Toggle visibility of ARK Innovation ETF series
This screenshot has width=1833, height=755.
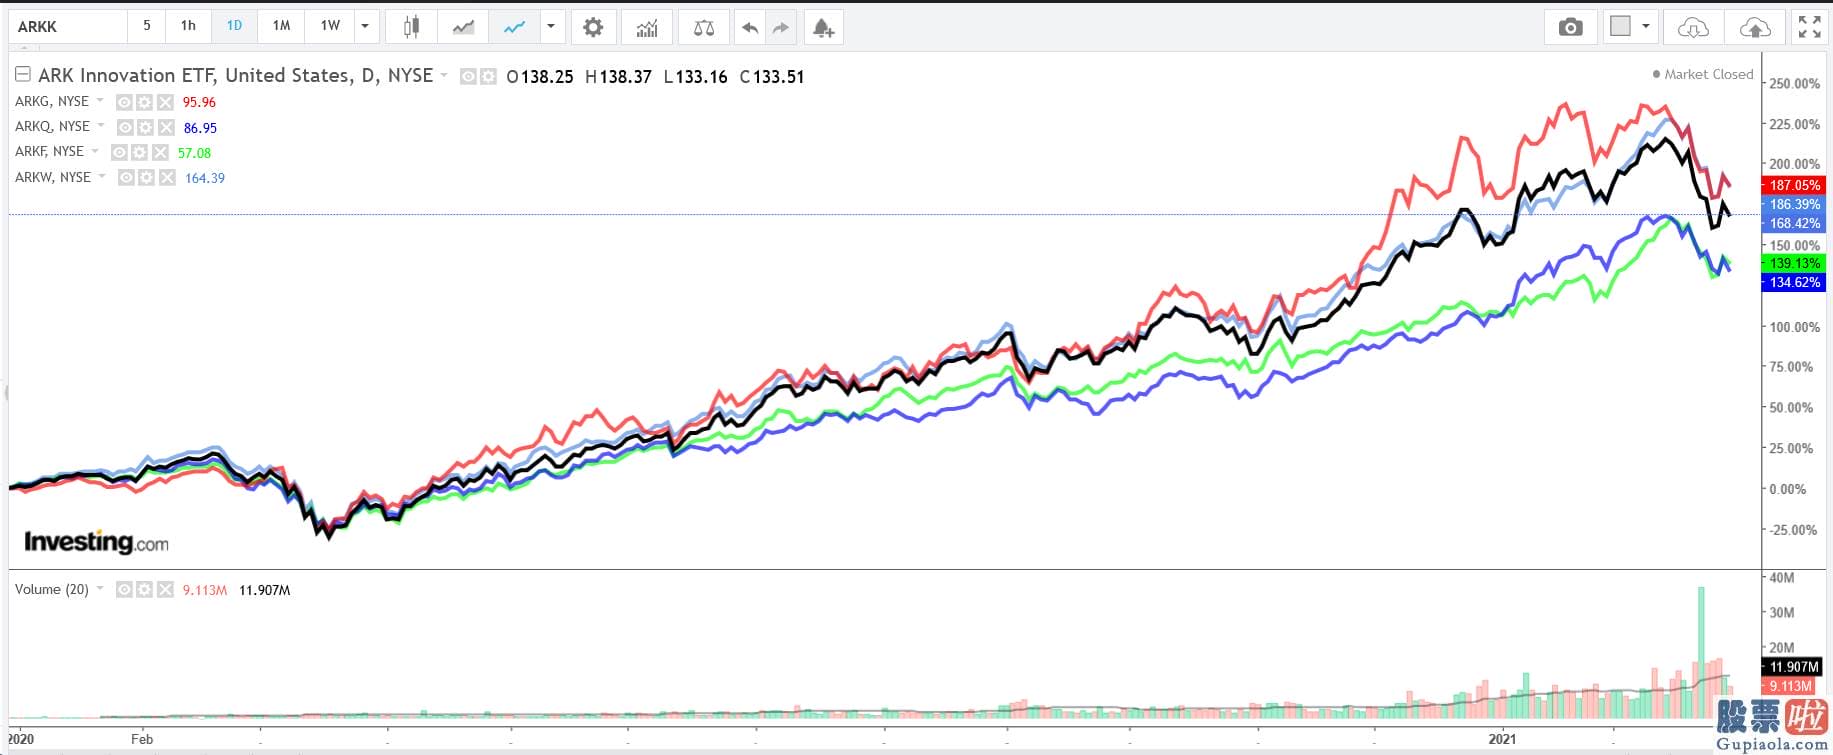pyautogui.click(x=468, y=76)
